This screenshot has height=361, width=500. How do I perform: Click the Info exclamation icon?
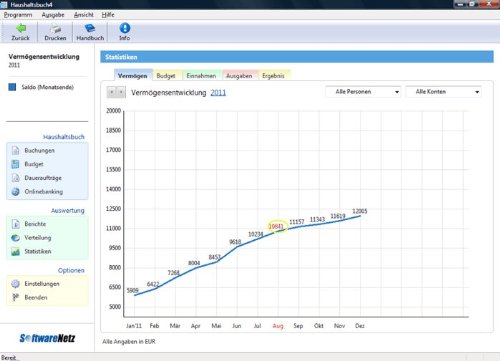coord(125,28)
